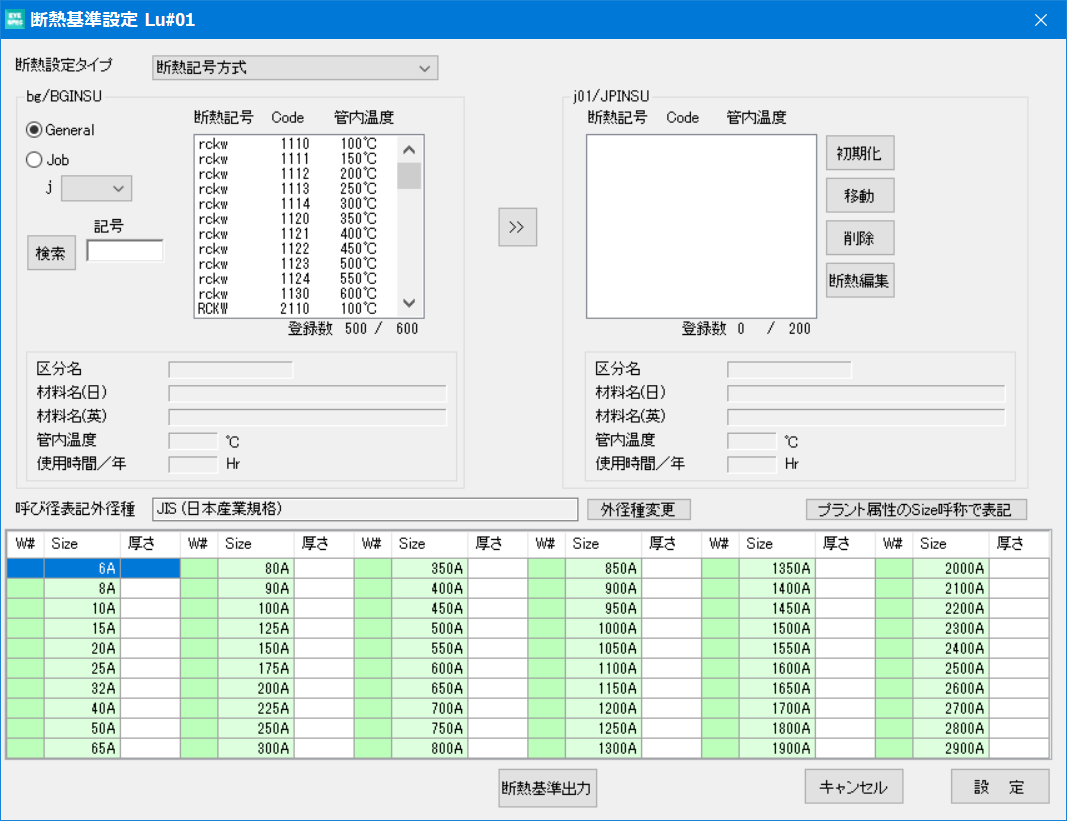This screenshot has height=821, width=1067.
Task: Click the 初期化 button
Action: click(859, 153)
